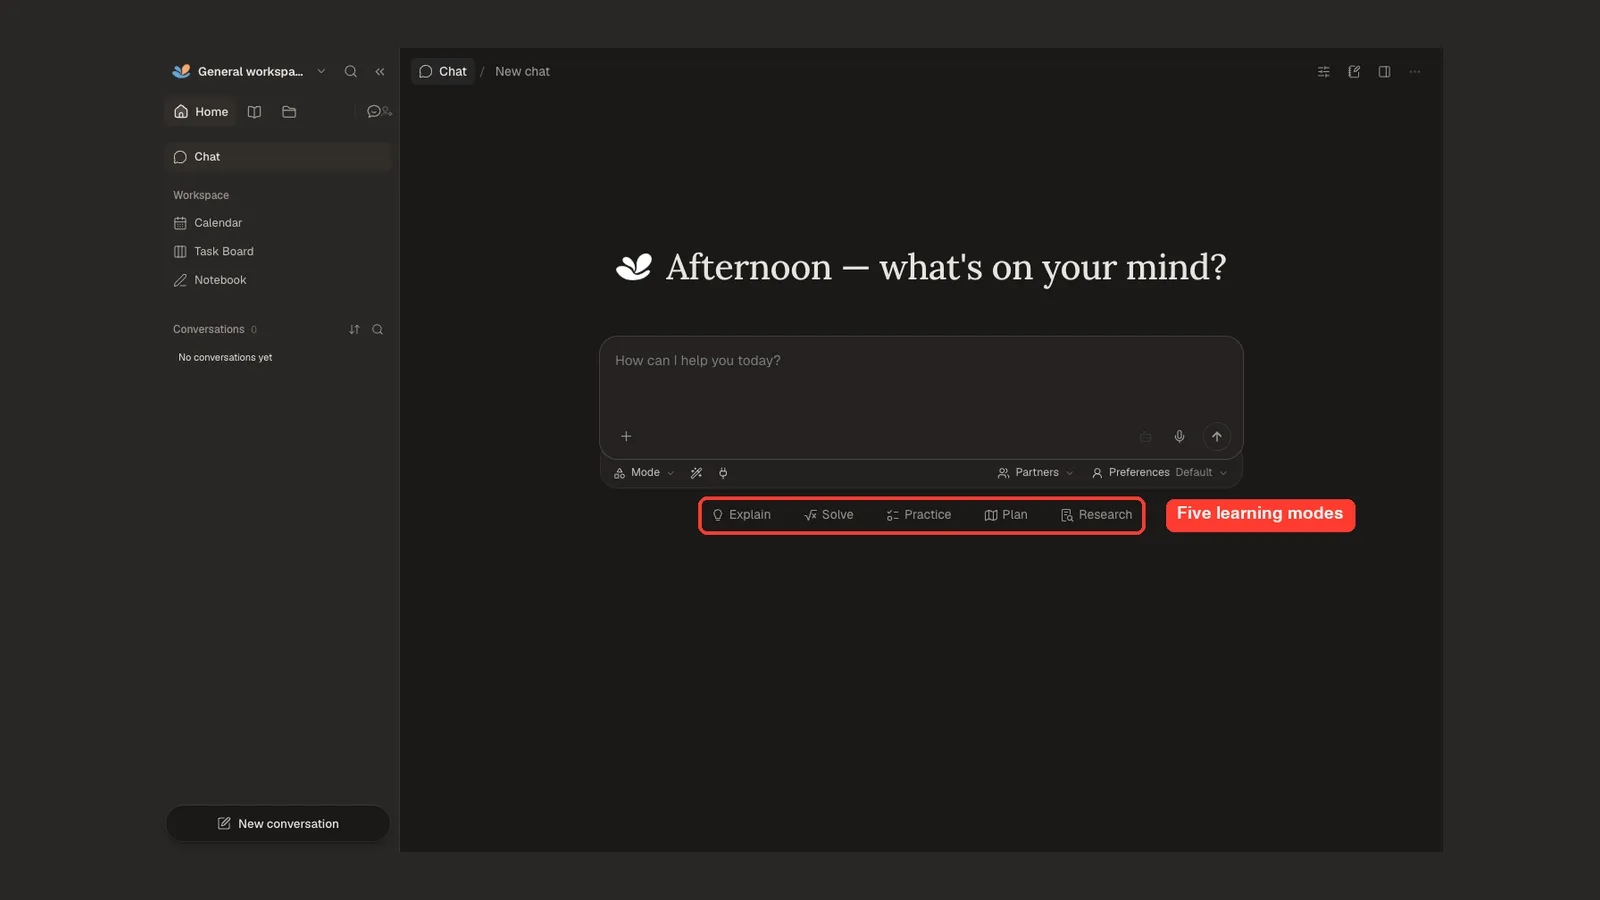Screen dimensions: 1600x900
Task: Click the Chat breadcrumb in the header
Action: tap(443, 72)
